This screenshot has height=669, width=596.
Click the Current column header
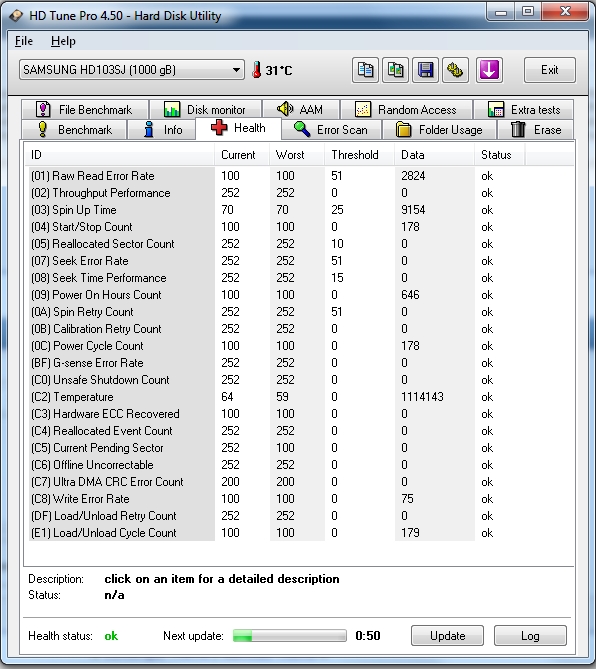coord(242,155)
